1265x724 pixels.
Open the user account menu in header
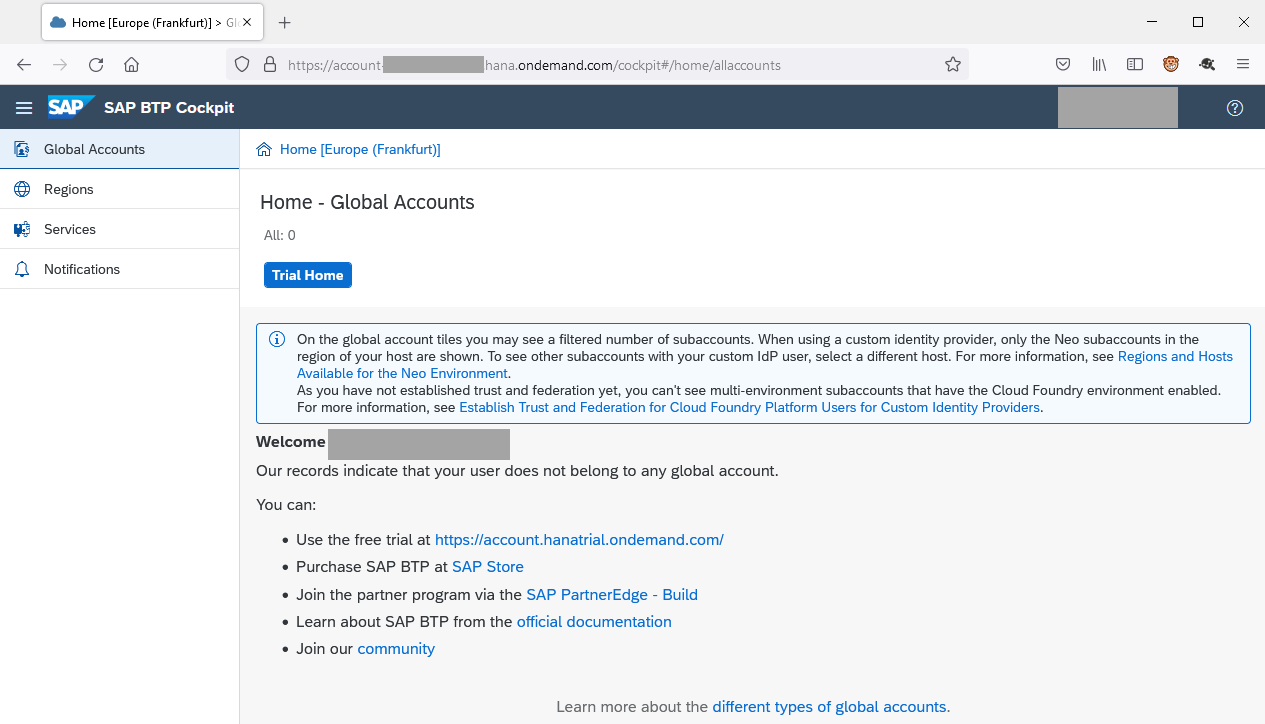tap(1118, 108)
